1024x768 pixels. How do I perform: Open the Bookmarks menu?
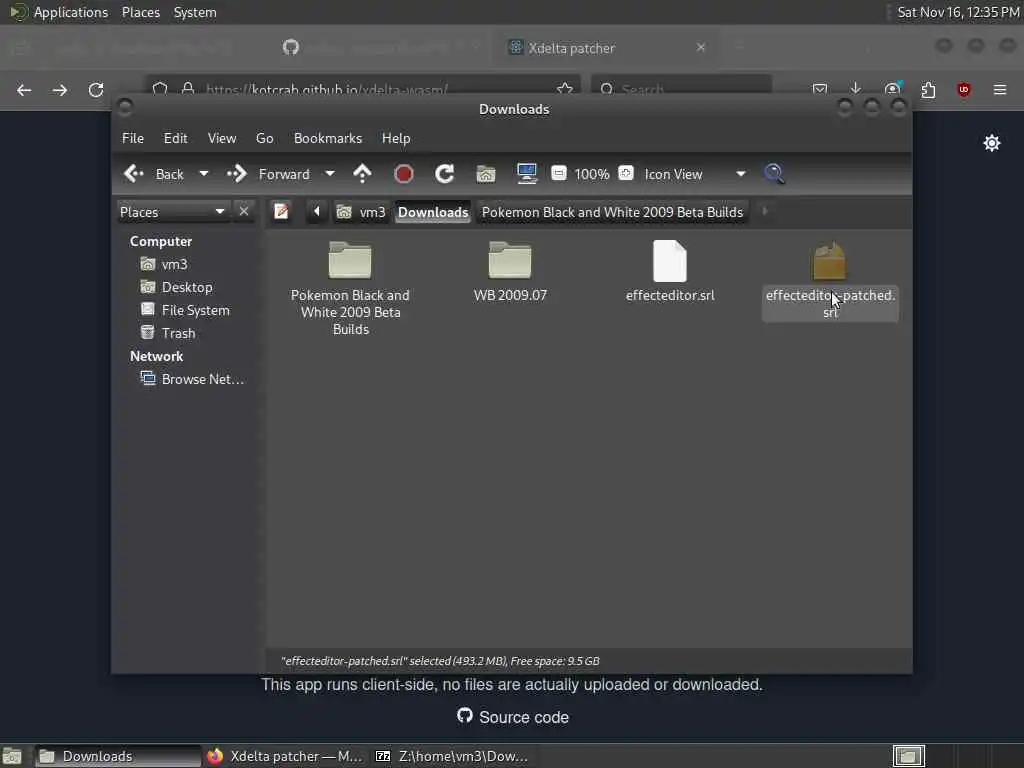328,138
